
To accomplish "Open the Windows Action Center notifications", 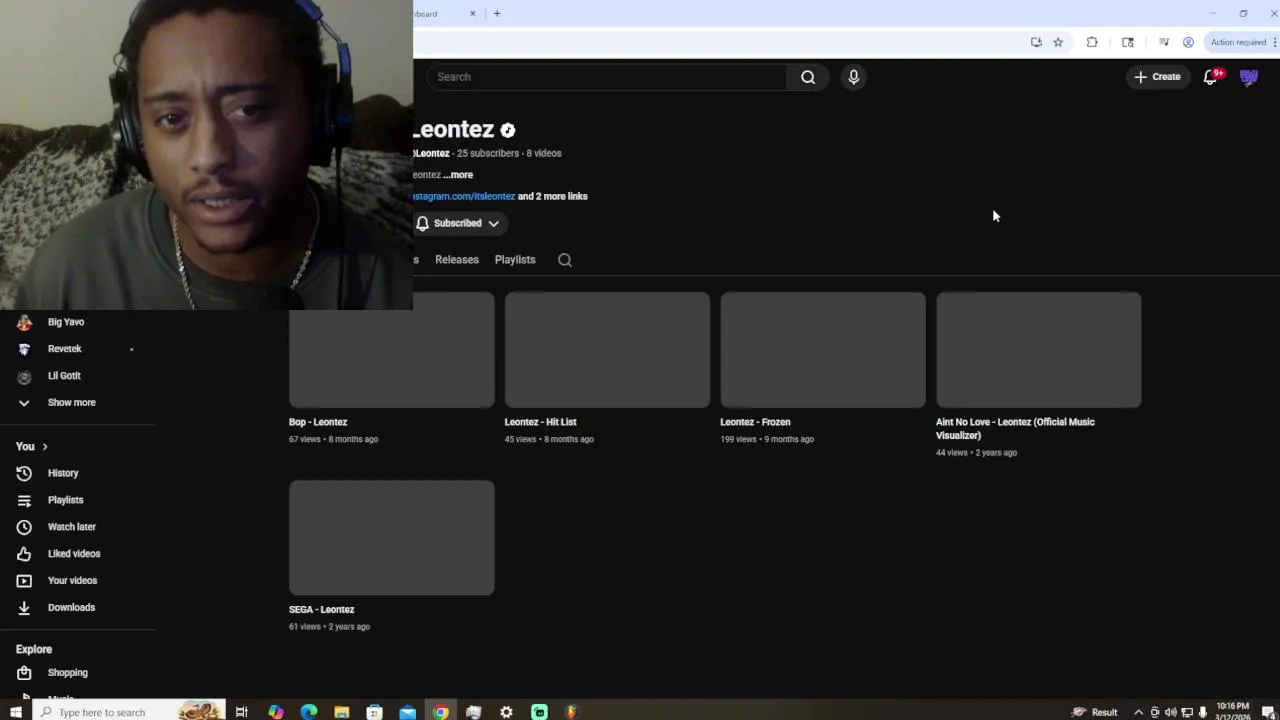I will 1267,712.
